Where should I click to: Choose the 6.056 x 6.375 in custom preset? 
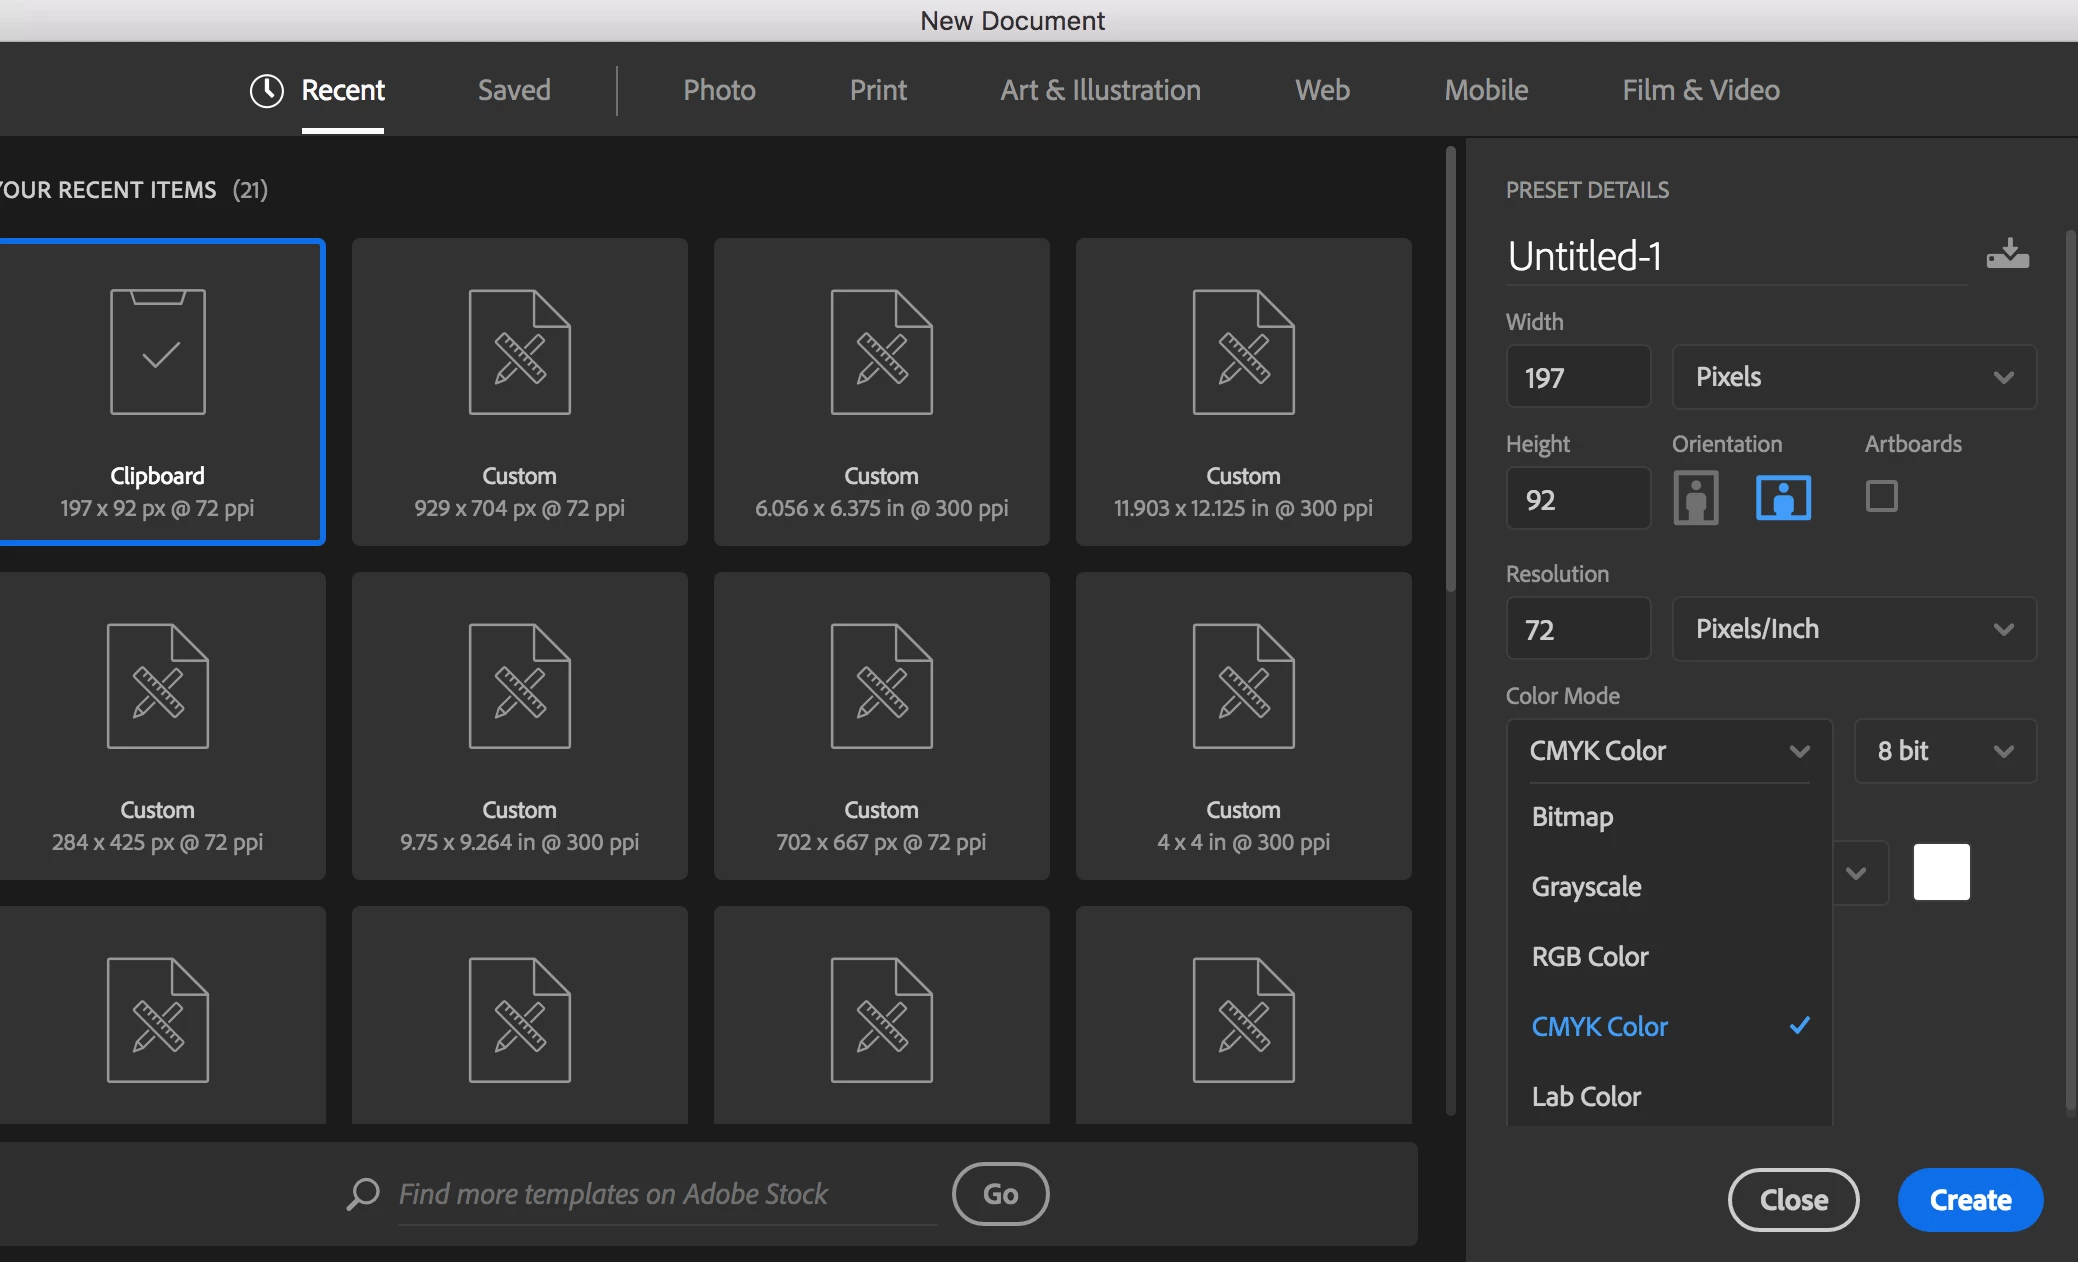[x=881, y=392]
